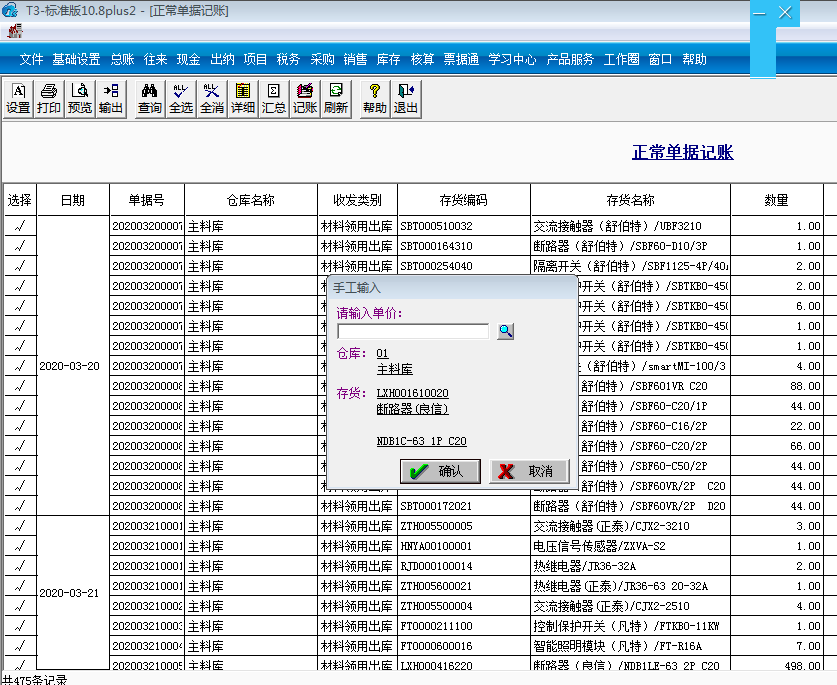Open the 帮助 help toolbar icon
Viewport: 837px width, 685px height.
(x=375, y=99)
